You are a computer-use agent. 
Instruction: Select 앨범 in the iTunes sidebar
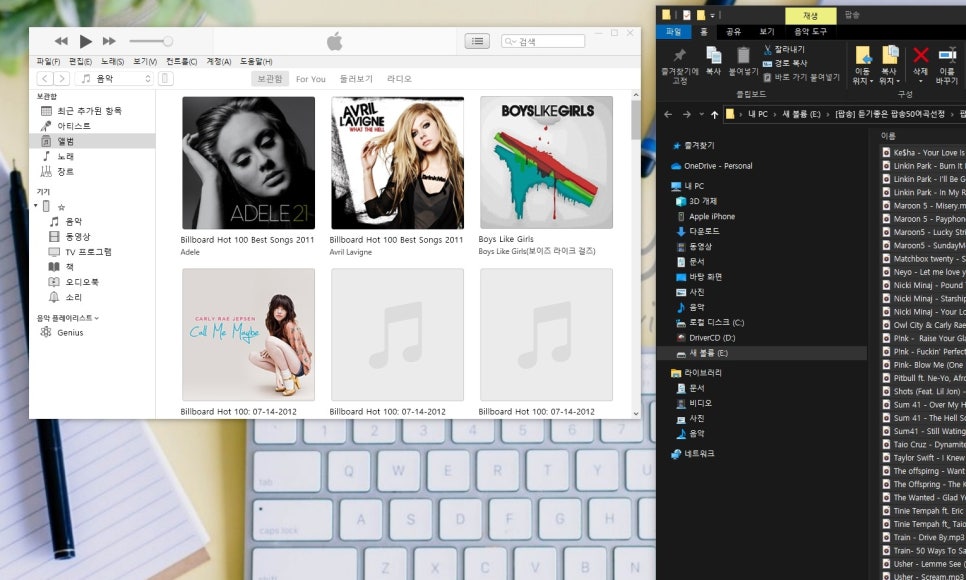[92, 141]
